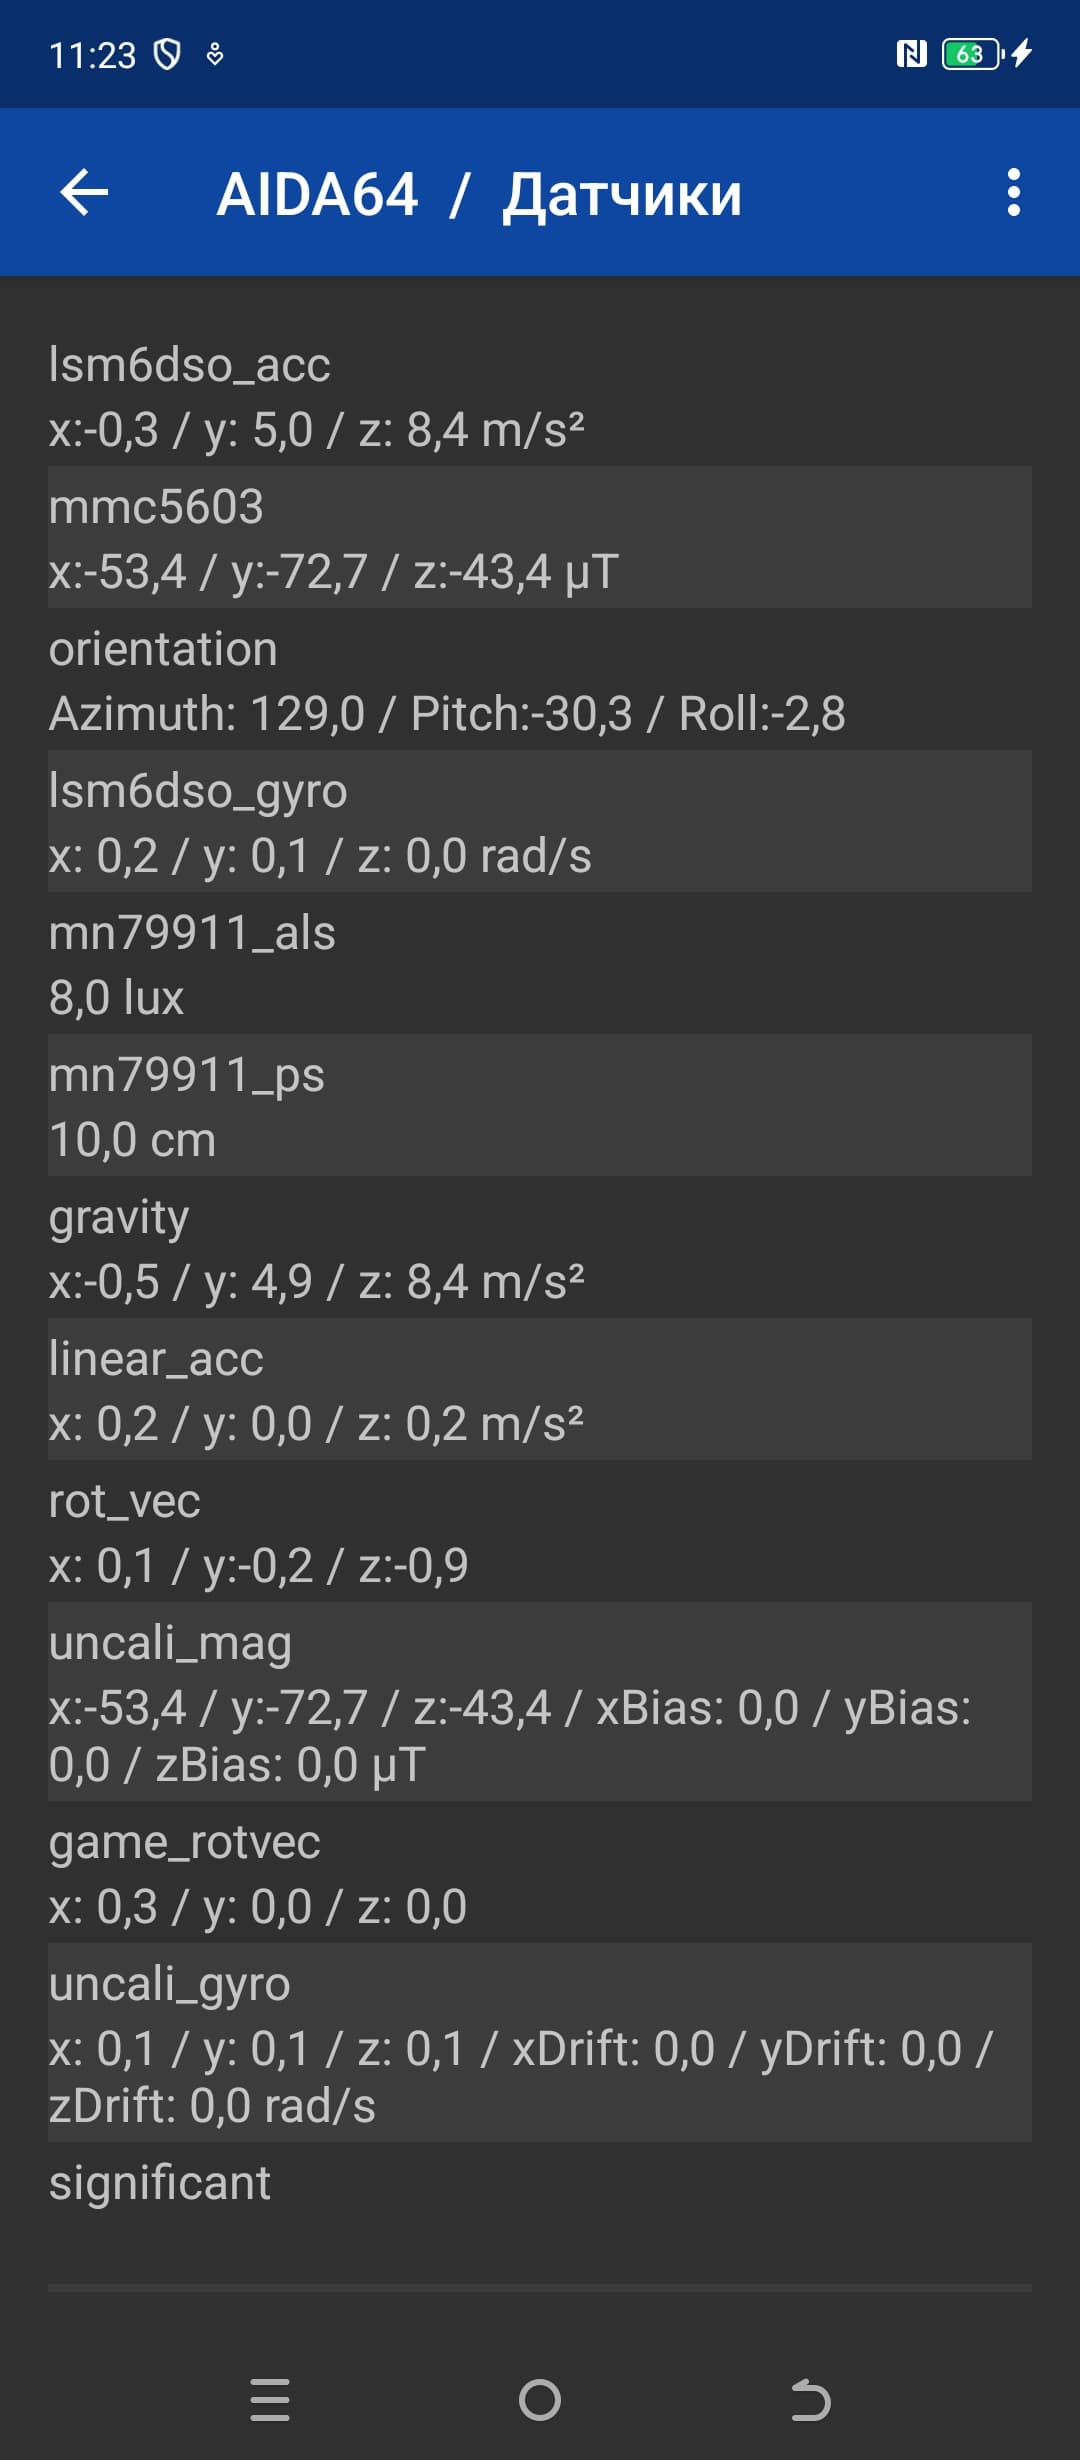Open recent apps with navigation menu button
Image resolution: width=1080 pixels, height=2460 pixels.
pyautogui.click(x=270, y=2399)
